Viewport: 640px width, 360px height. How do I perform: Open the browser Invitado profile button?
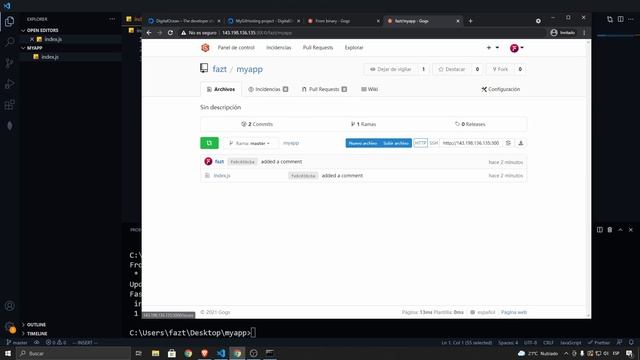(x=562, y=33)
